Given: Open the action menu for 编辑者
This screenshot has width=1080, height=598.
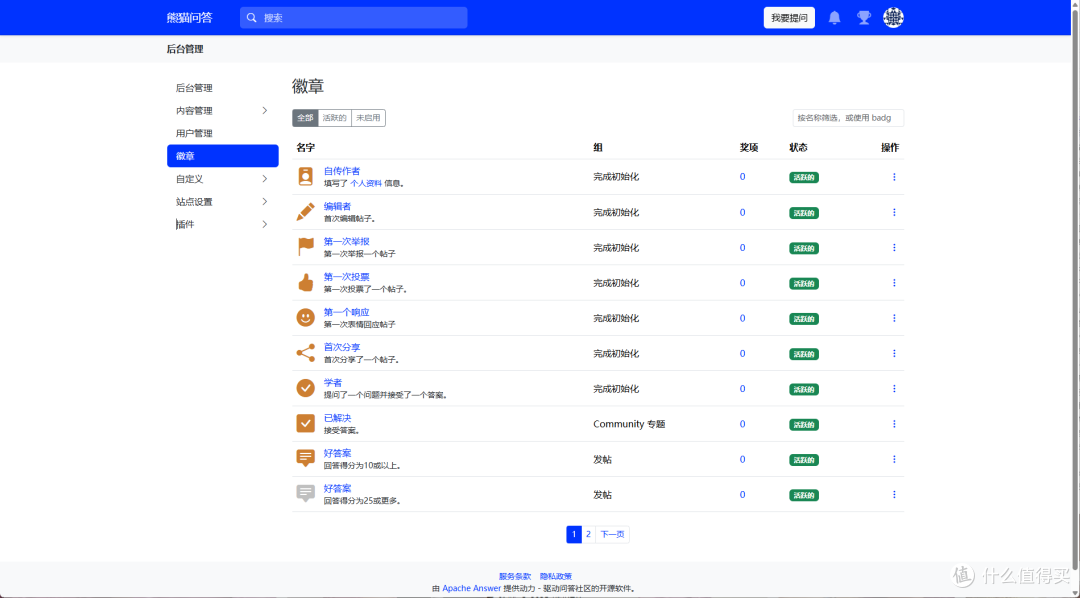Looking at the screenshot, I should [894, 212].
